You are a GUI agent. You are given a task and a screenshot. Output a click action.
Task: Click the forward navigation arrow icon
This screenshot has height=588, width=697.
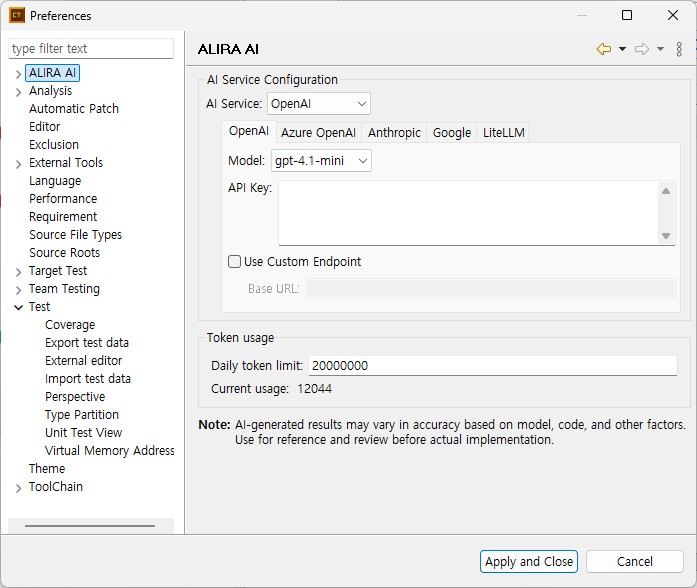[x=641, y=49]
